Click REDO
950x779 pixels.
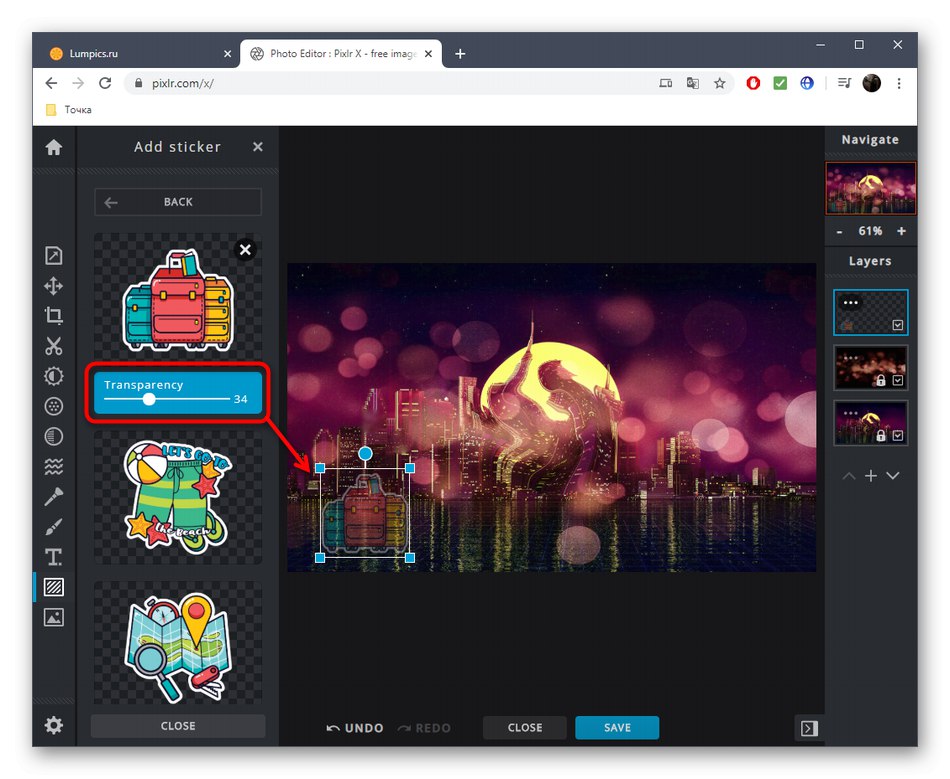[x=424, y=728]
